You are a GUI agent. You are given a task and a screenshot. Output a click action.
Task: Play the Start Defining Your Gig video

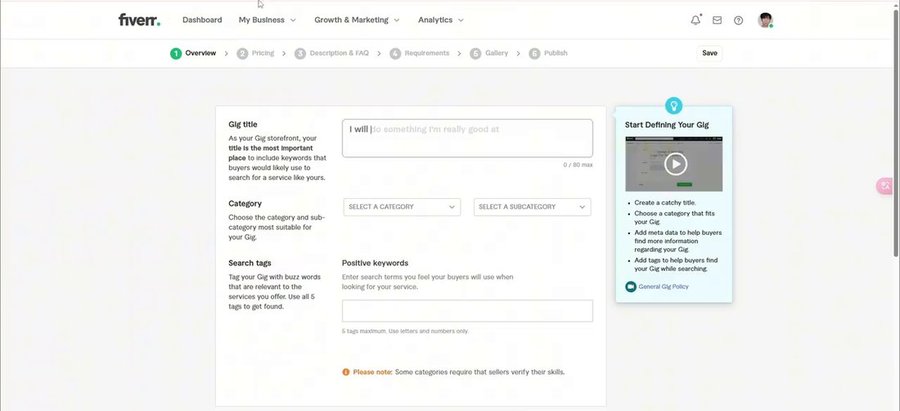tap(676, 164)
